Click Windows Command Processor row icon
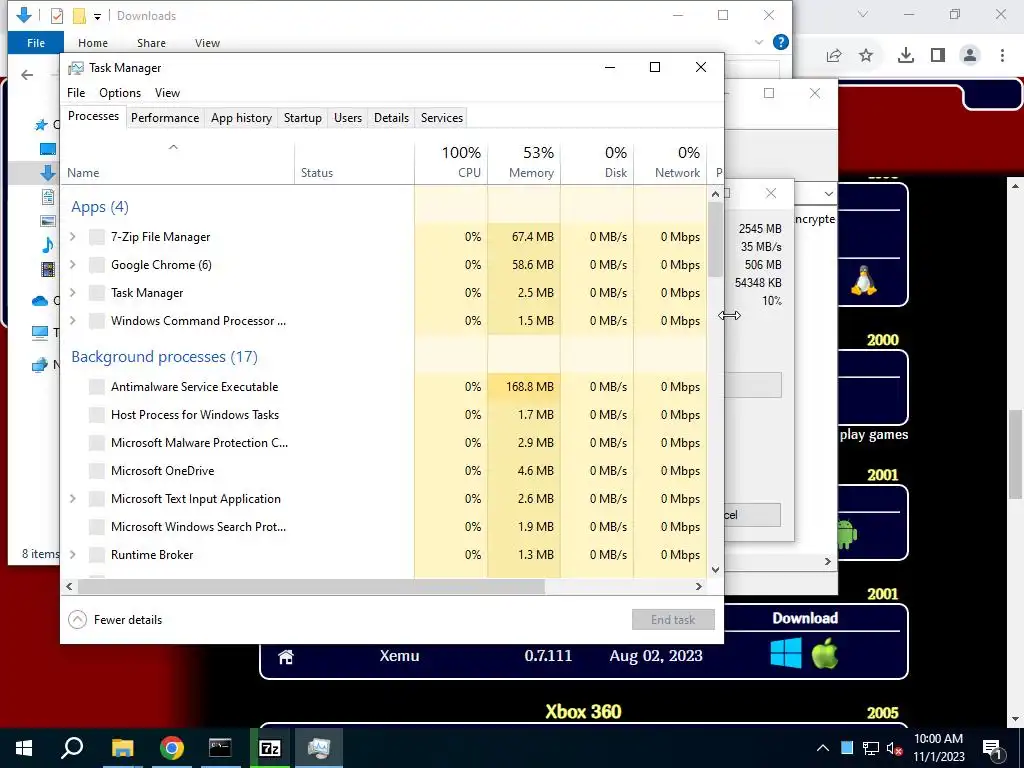Screen dimensions: 1024x768 point(97,321)
